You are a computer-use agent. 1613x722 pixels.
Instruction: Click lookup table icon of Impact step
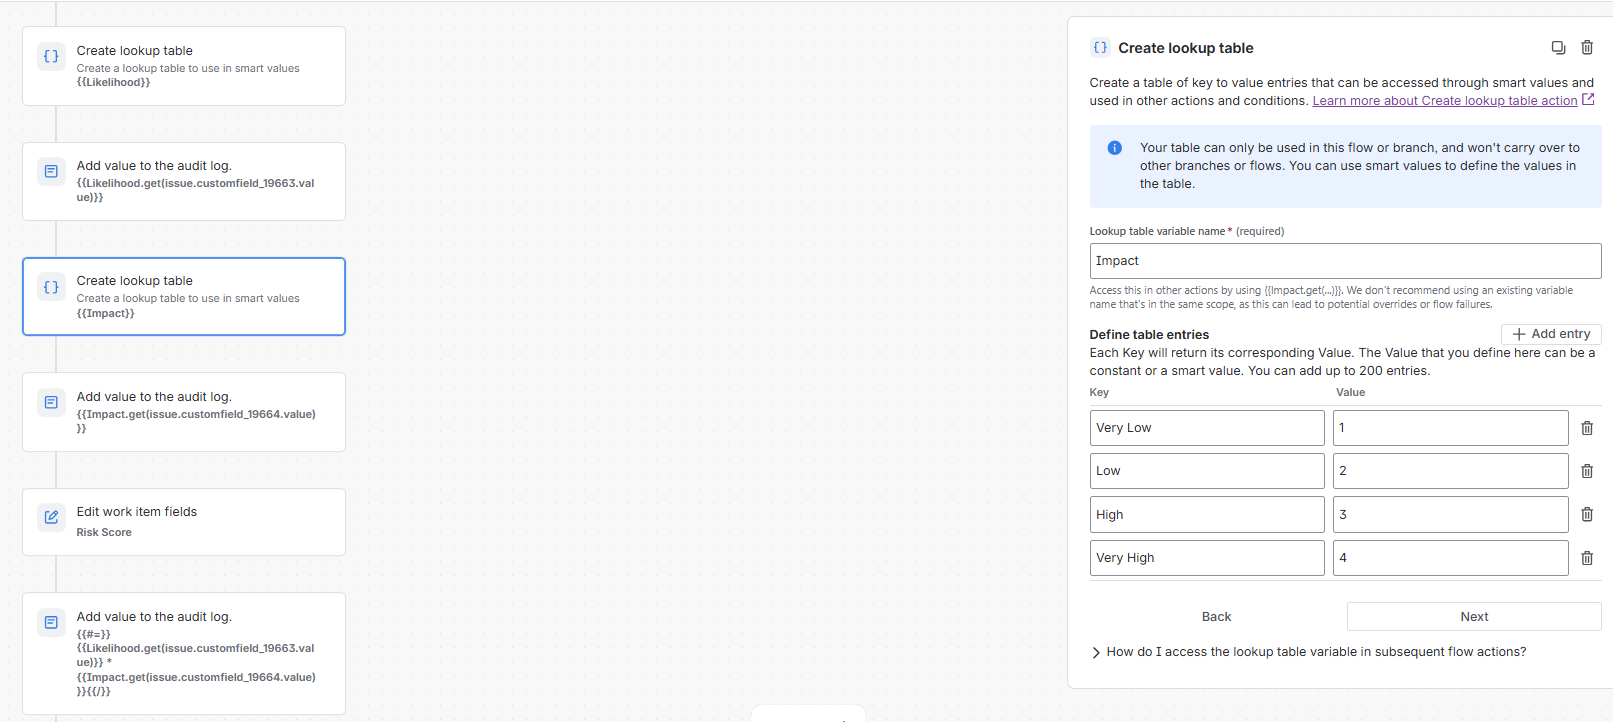tap(51, 287)
